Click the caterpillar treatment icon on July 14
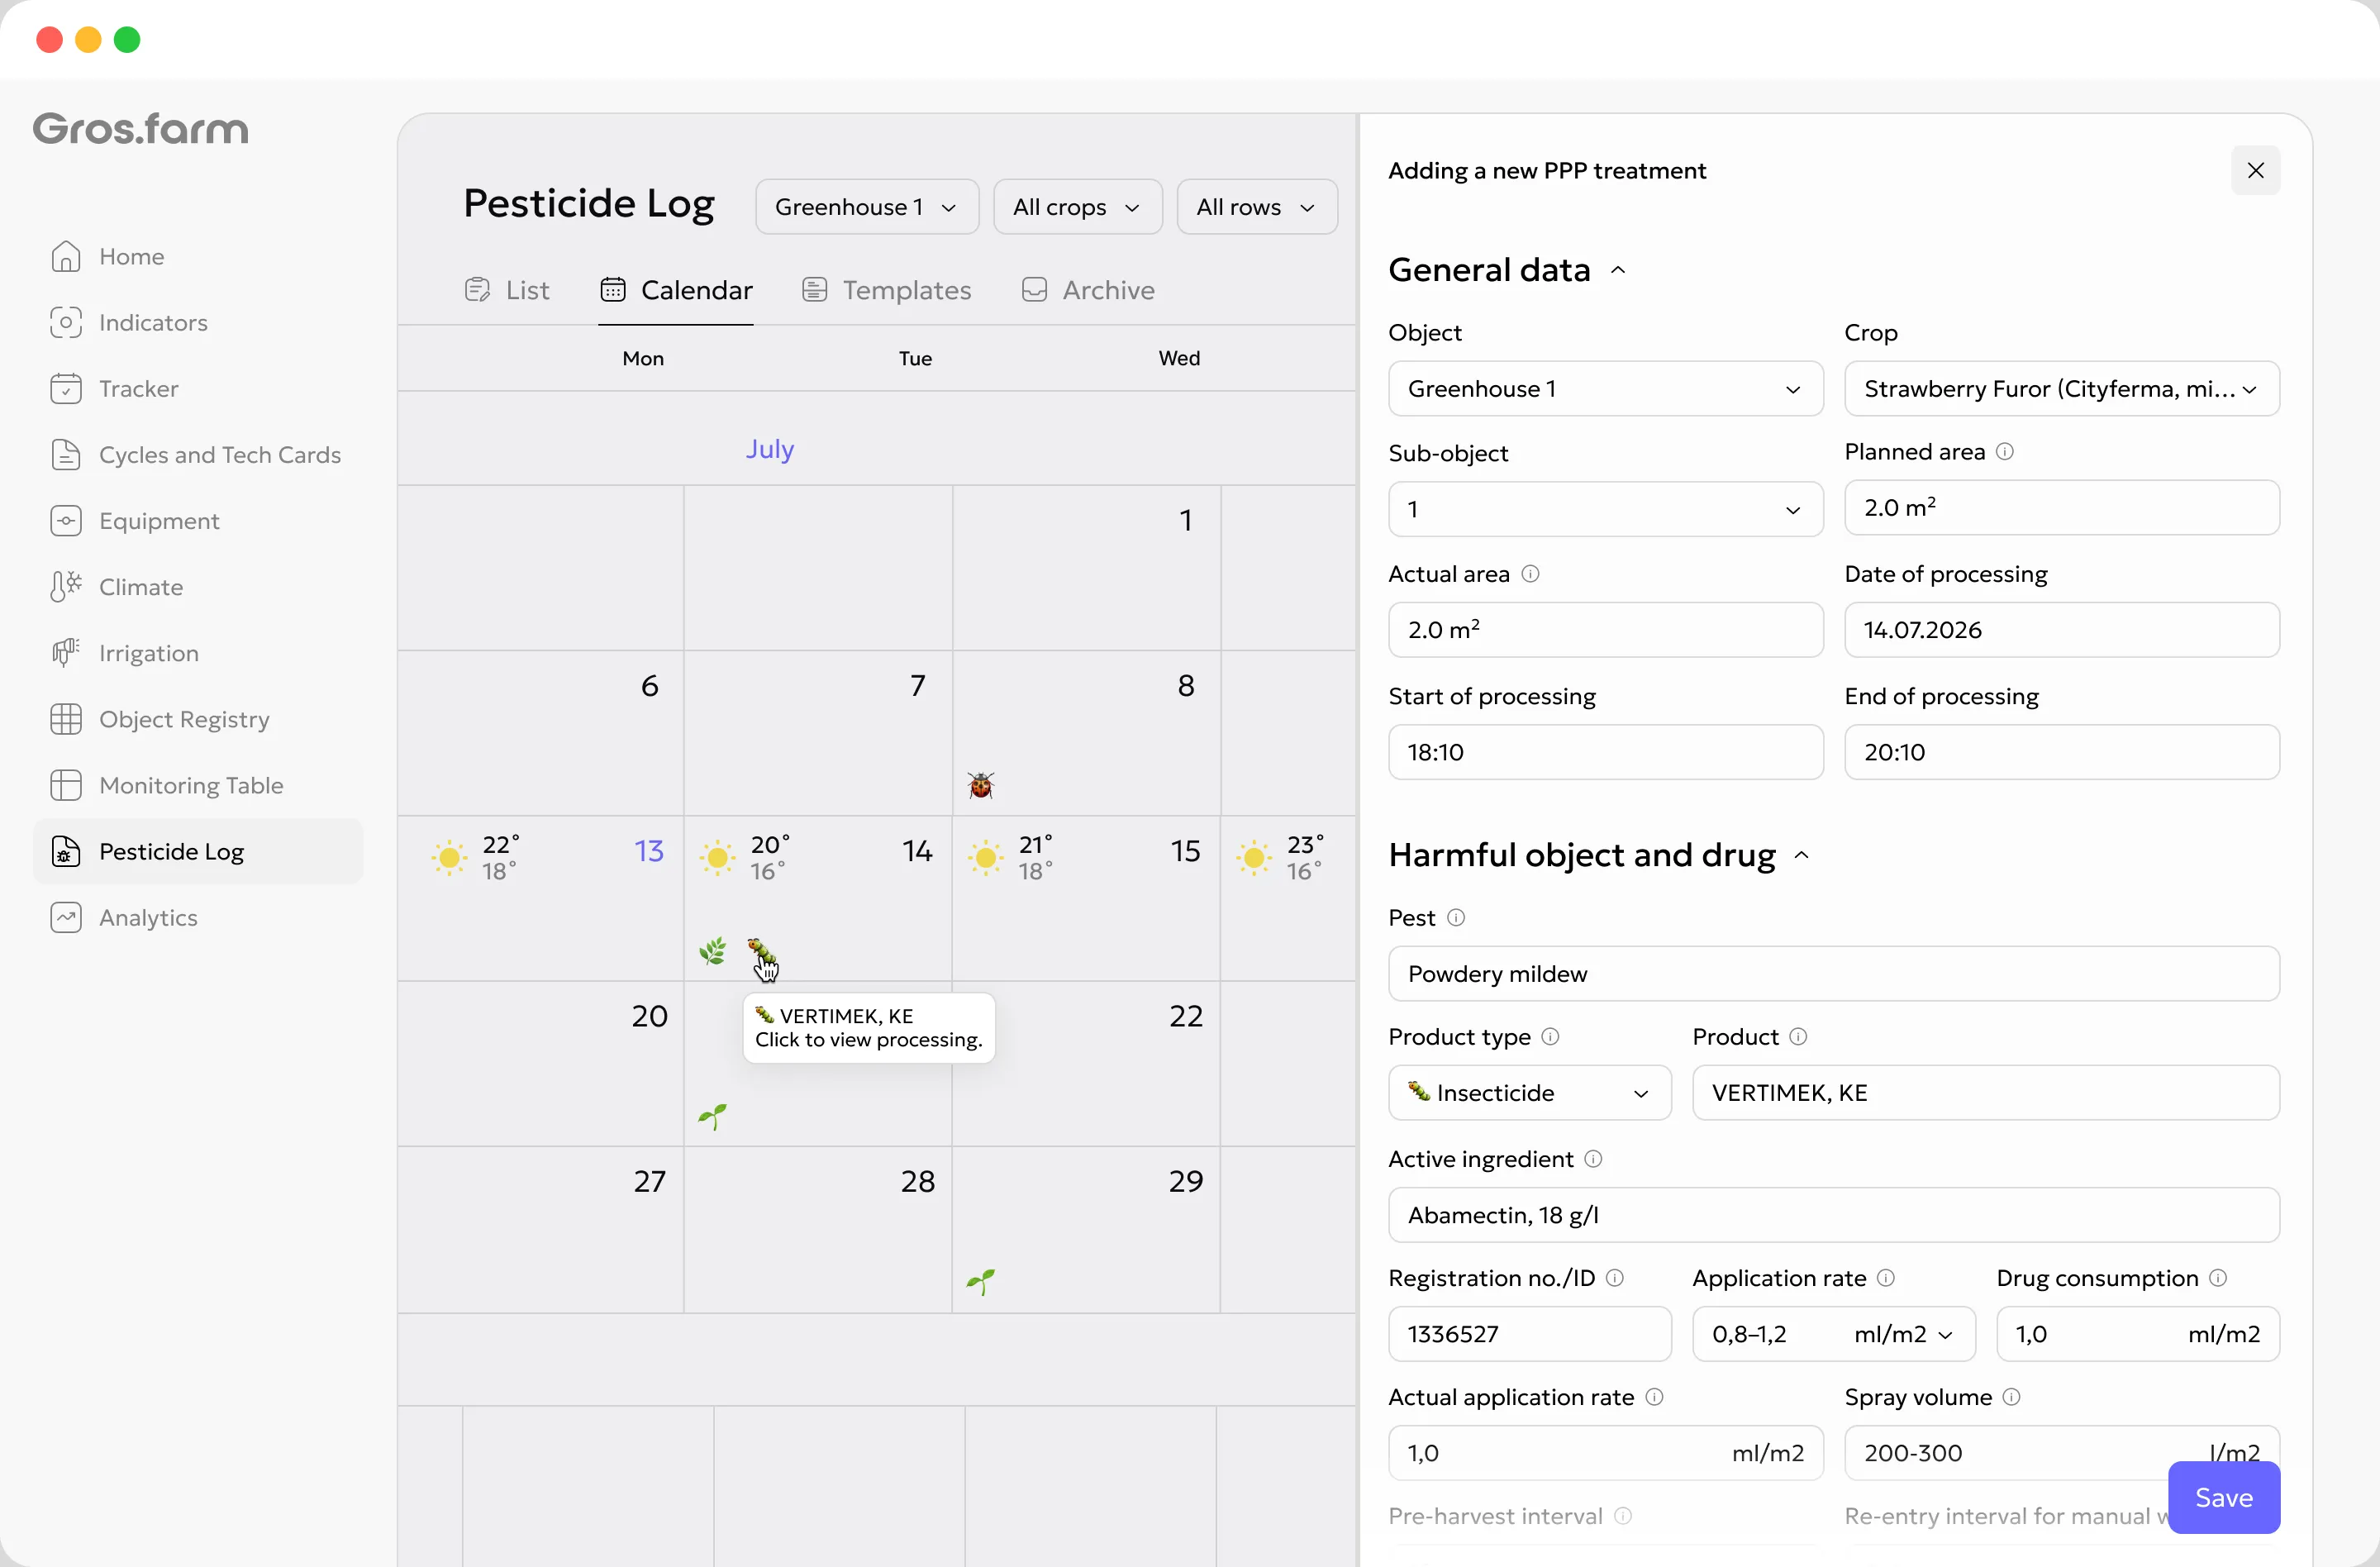This screenshot has width=2380, height=1567. [762, 951]
